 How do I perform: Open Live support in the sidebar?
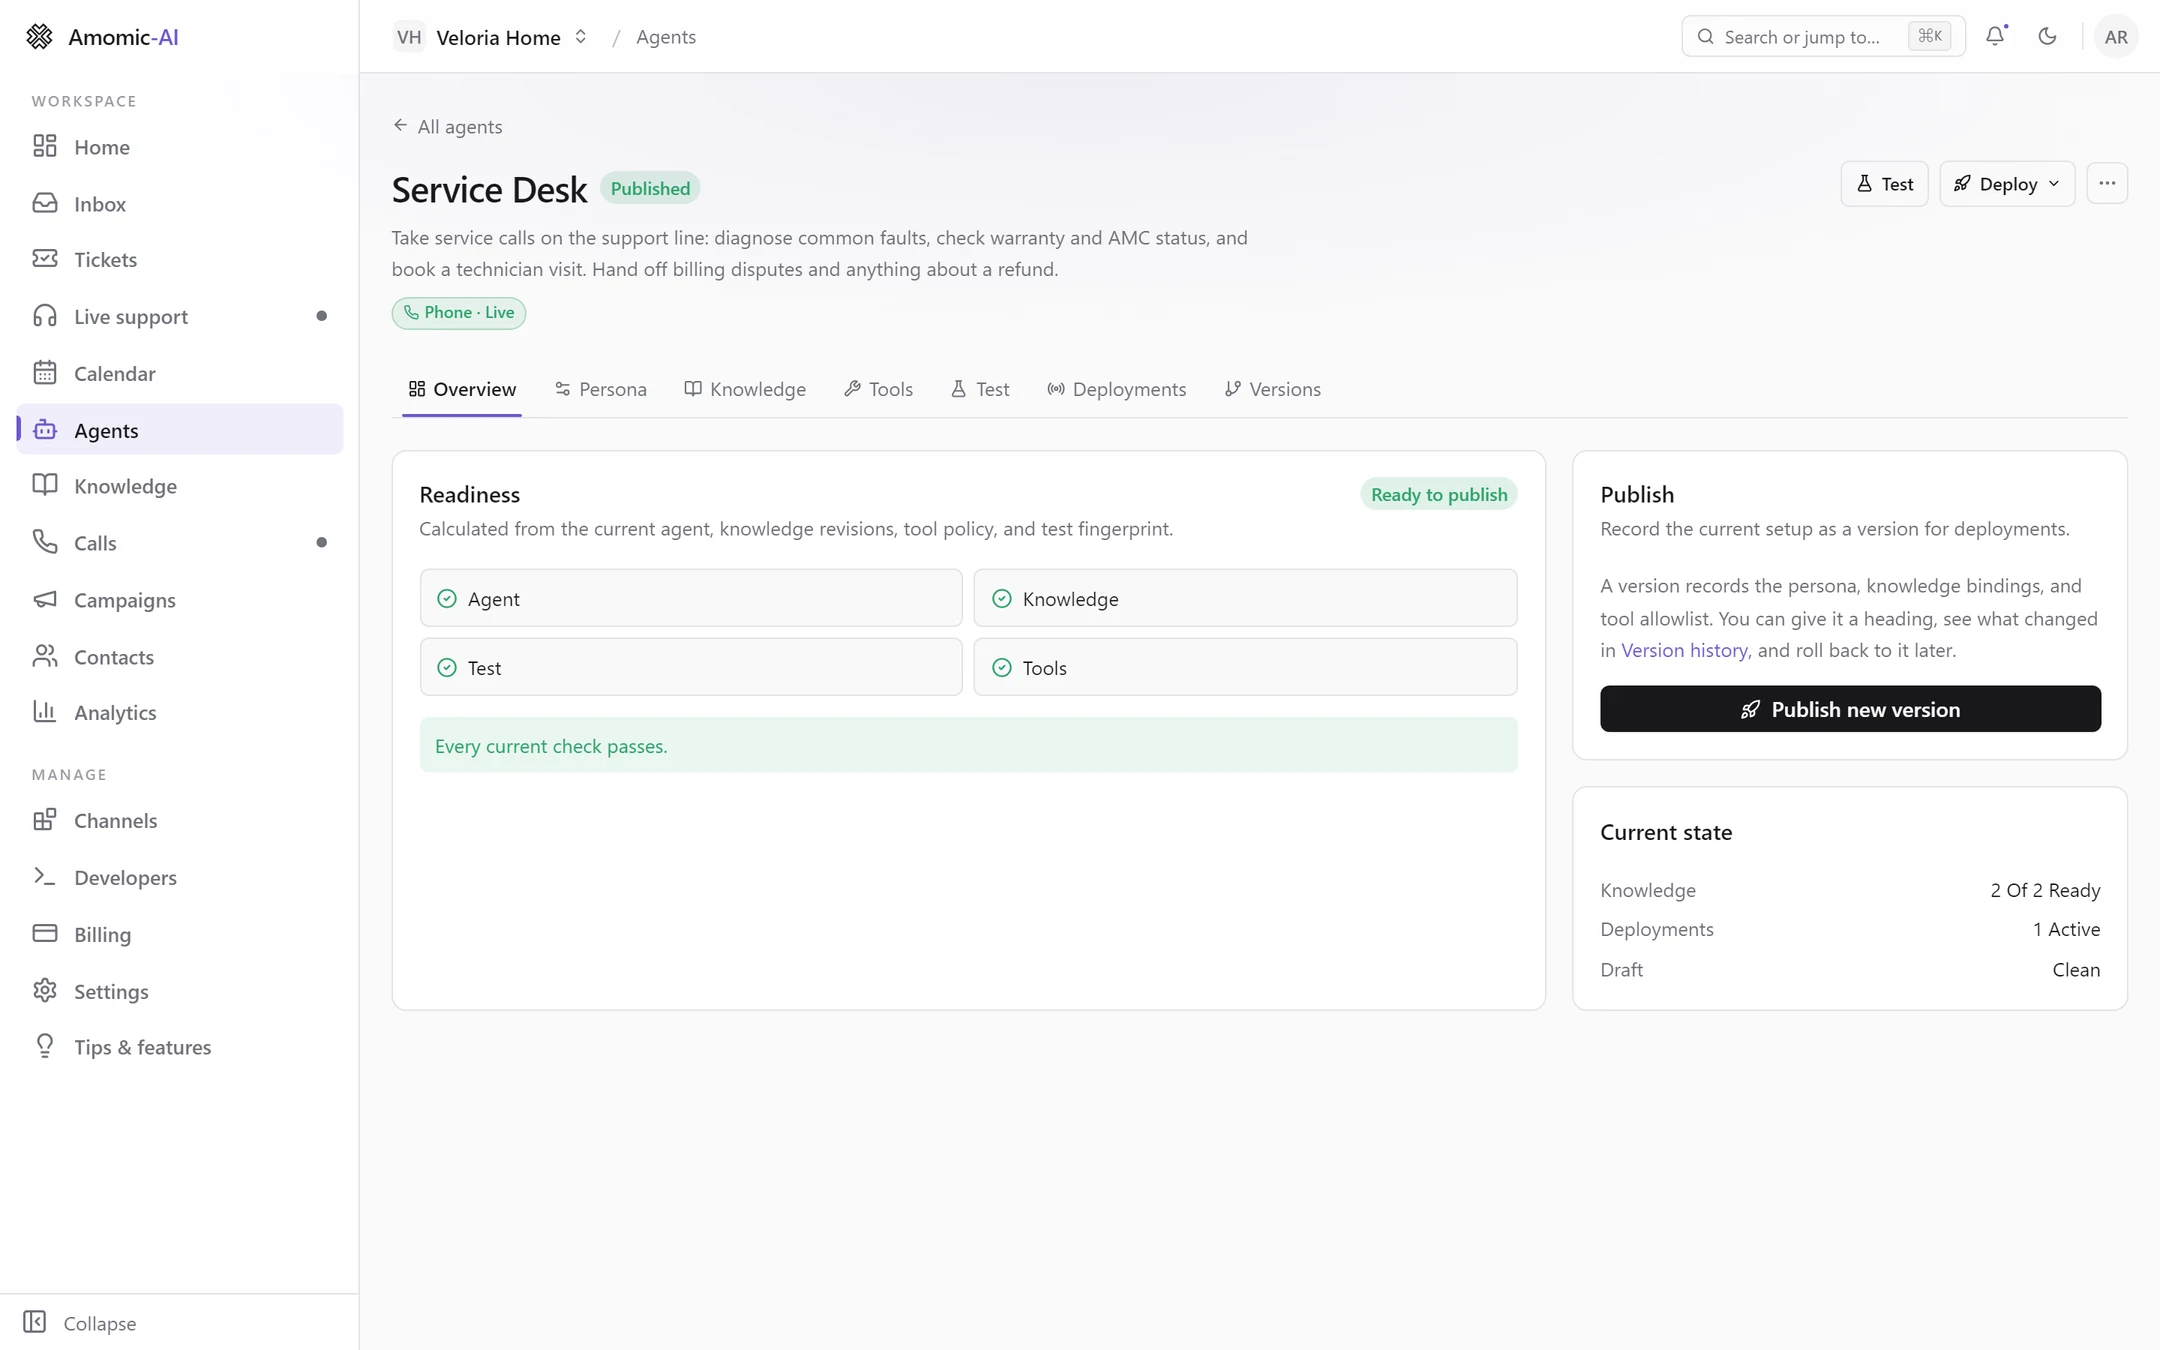[180, 316]
